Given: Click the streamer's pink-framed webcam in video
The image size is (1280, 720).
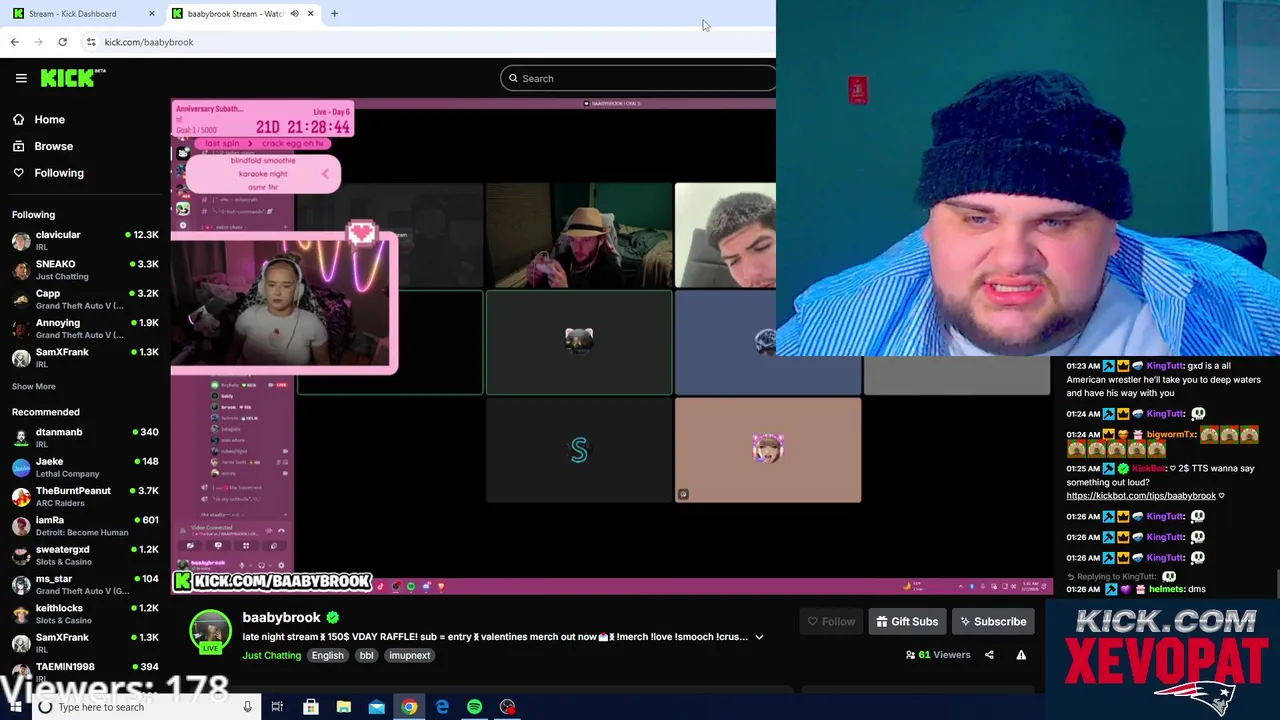Looking at the screenshot, I should click(284, 303).
